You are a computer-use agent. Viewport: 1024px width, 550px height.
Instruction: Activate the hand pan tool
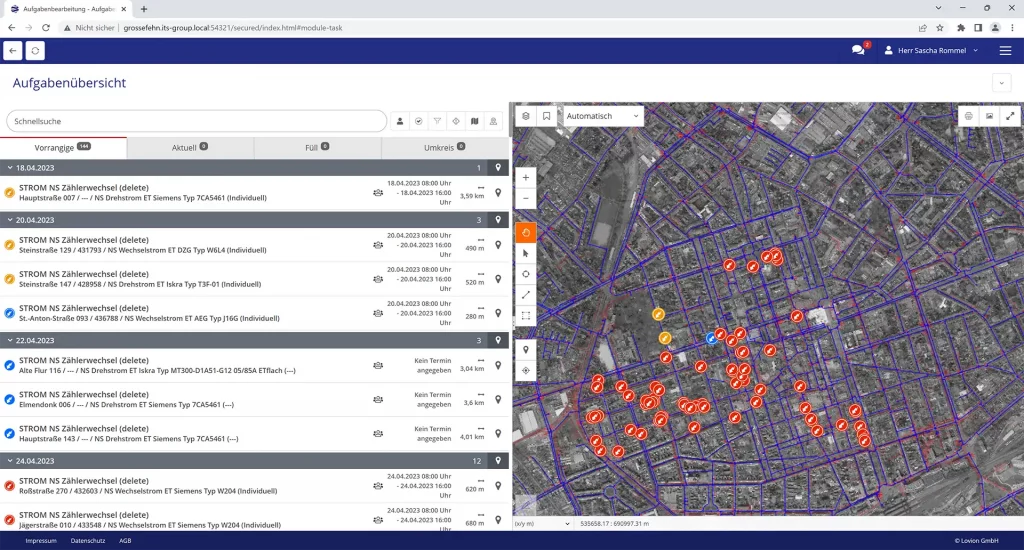[x=526, y=233]
